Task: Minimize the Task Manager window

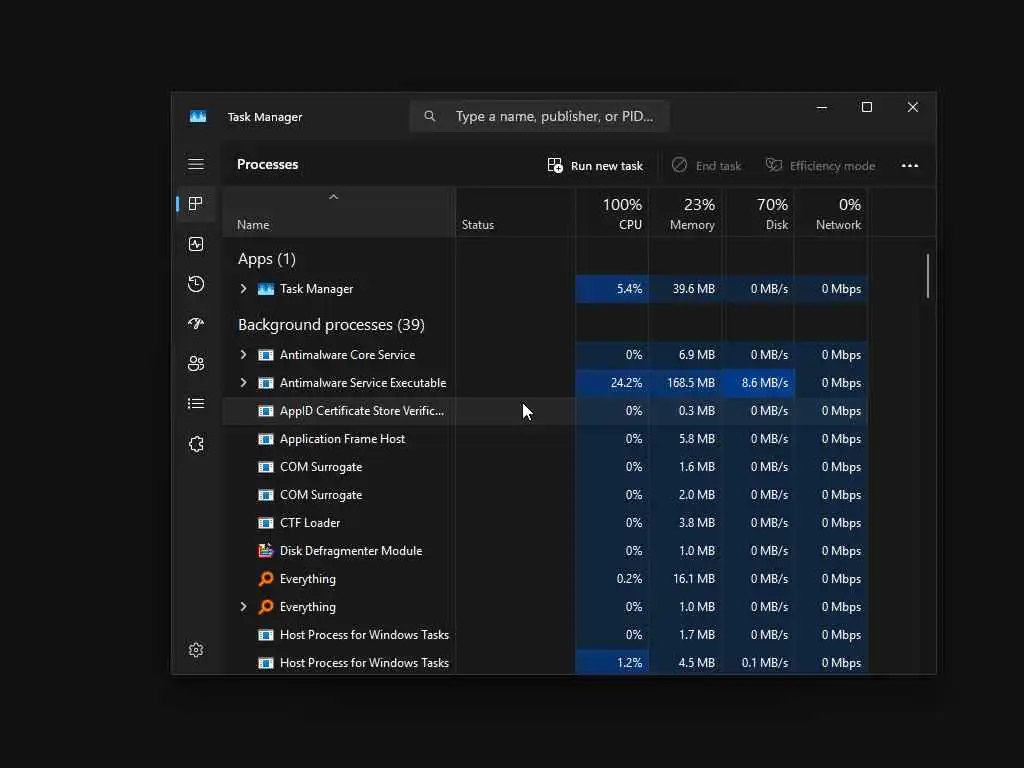Action: (822, 107)
